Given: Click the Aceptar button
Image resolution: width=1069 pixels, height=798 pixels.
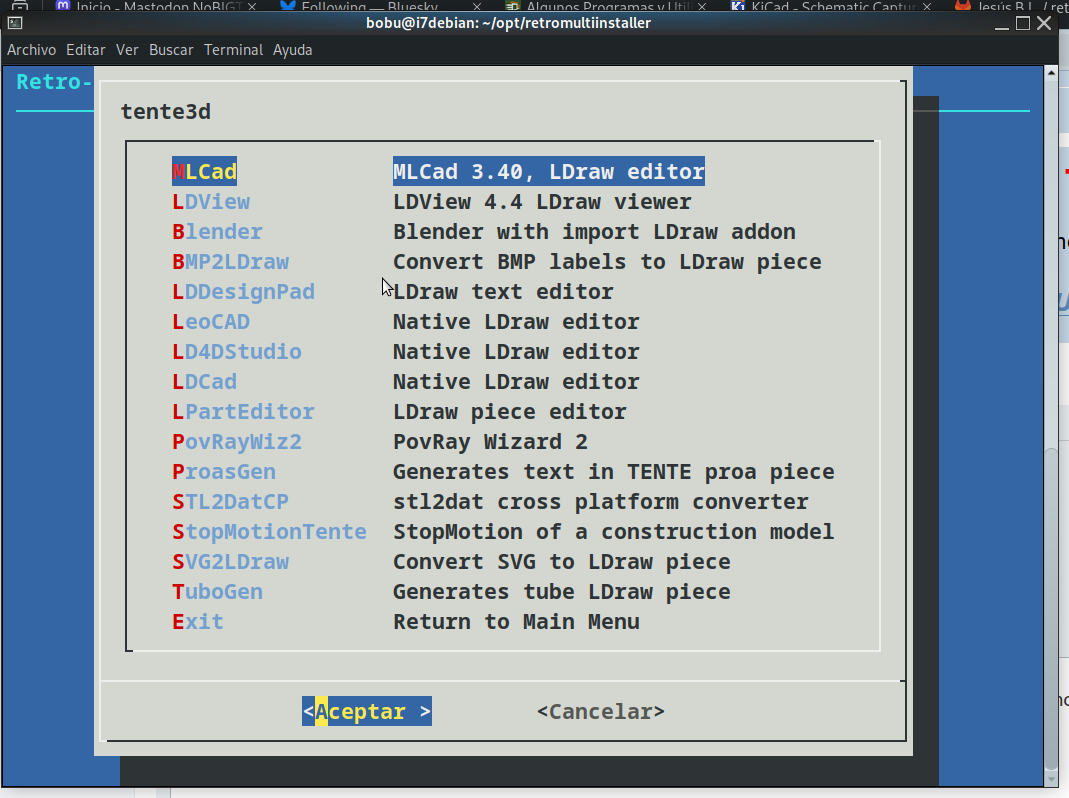Looking at the screenshot, I should [x=367, y=711].
